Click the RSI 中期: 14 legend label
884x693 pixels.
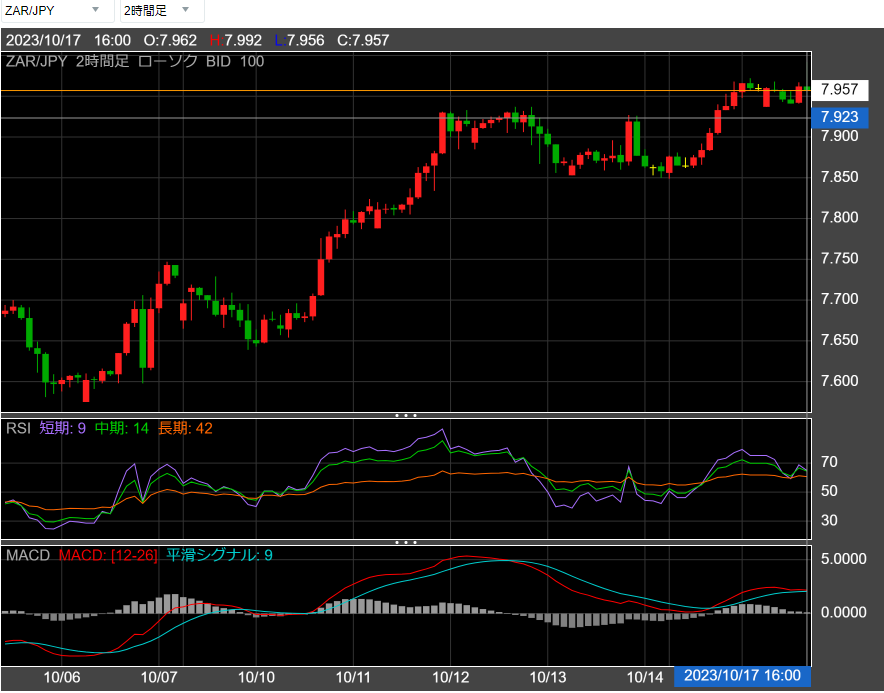coord(122,428)
